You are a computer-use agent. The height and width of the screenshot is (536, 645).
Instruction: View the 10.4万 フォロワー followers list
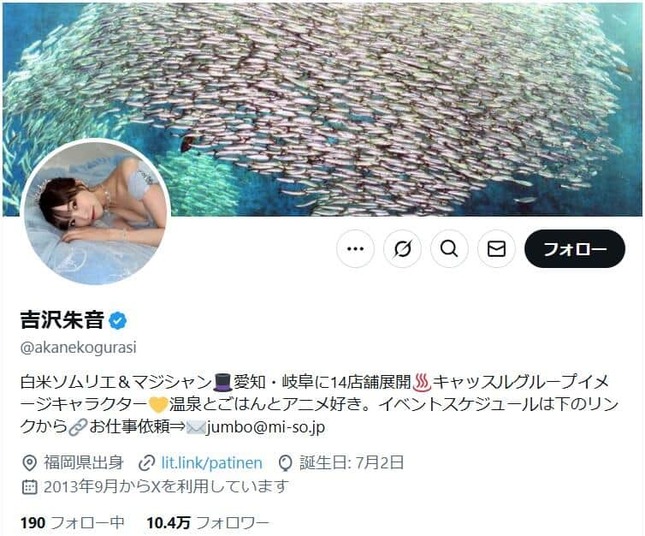[208, 523]
